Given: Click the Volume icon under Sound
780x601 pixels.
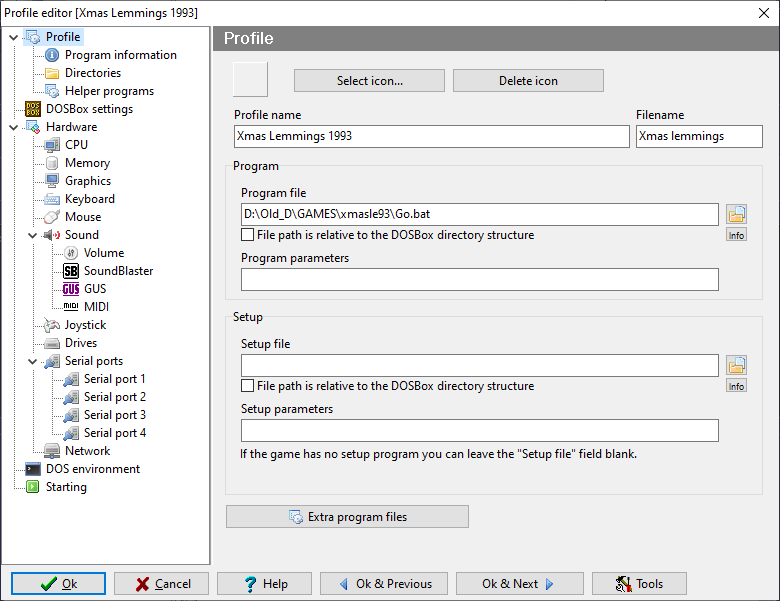Looking at the screenshot, I should pos(71,253).
